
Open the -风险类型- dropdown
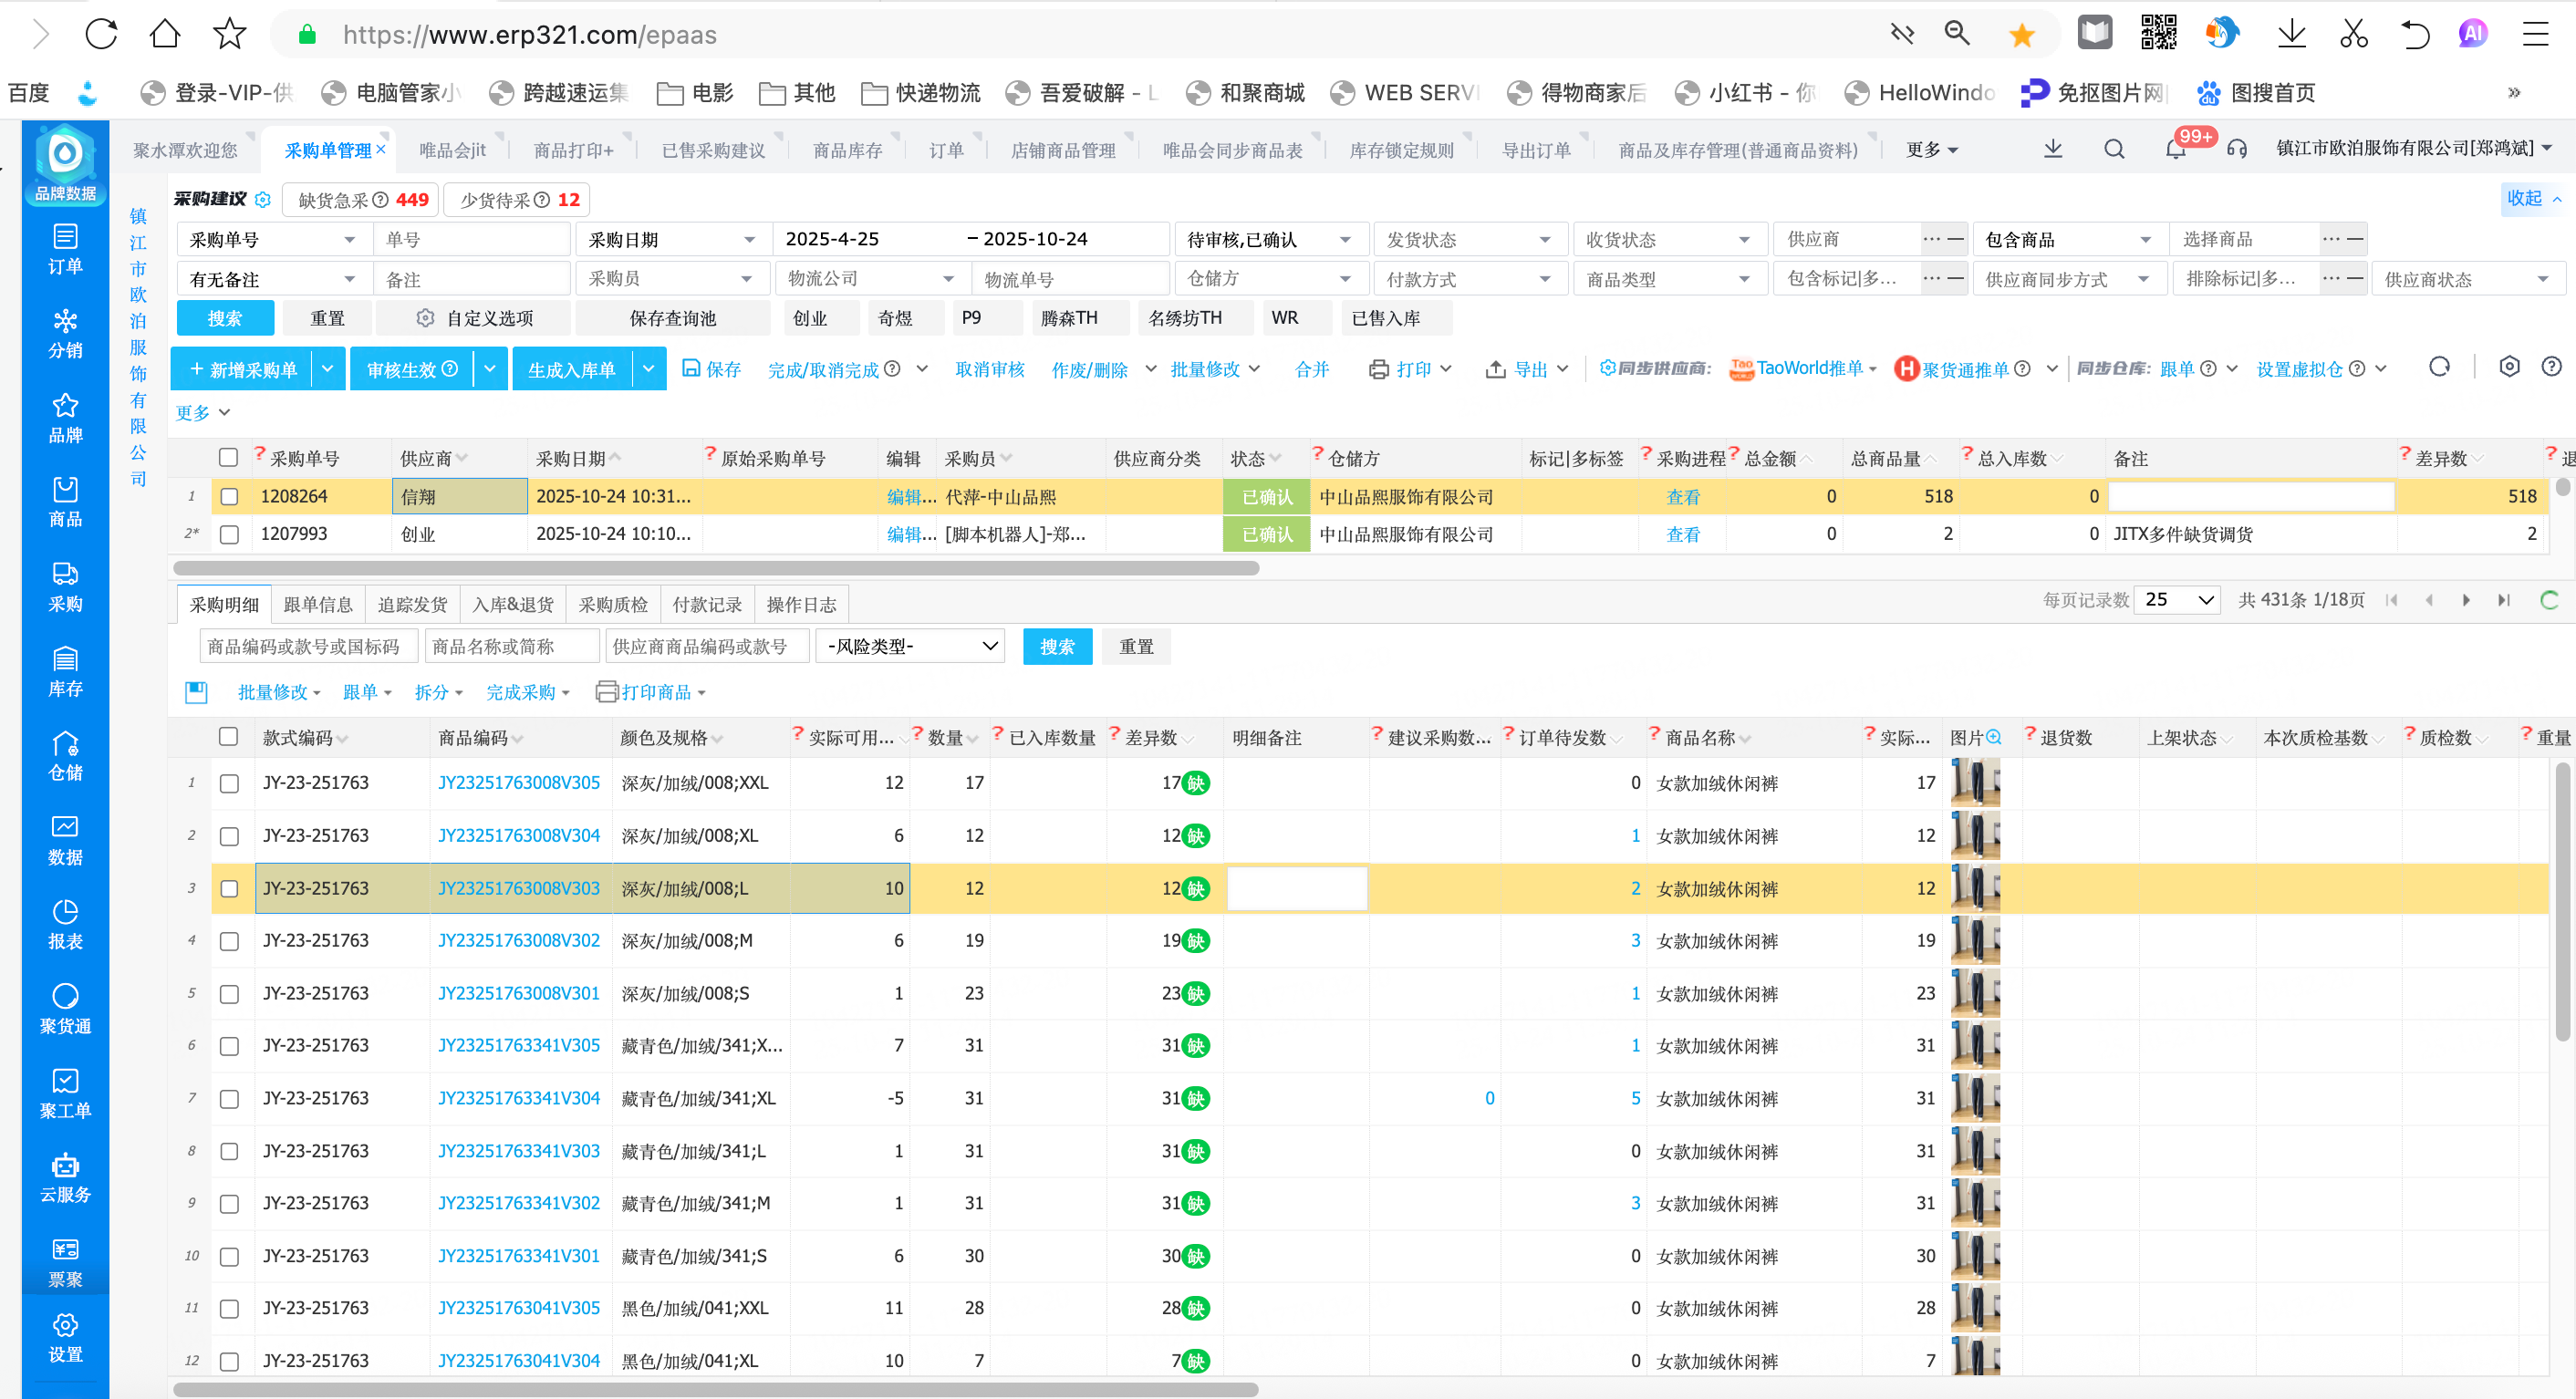912,646
